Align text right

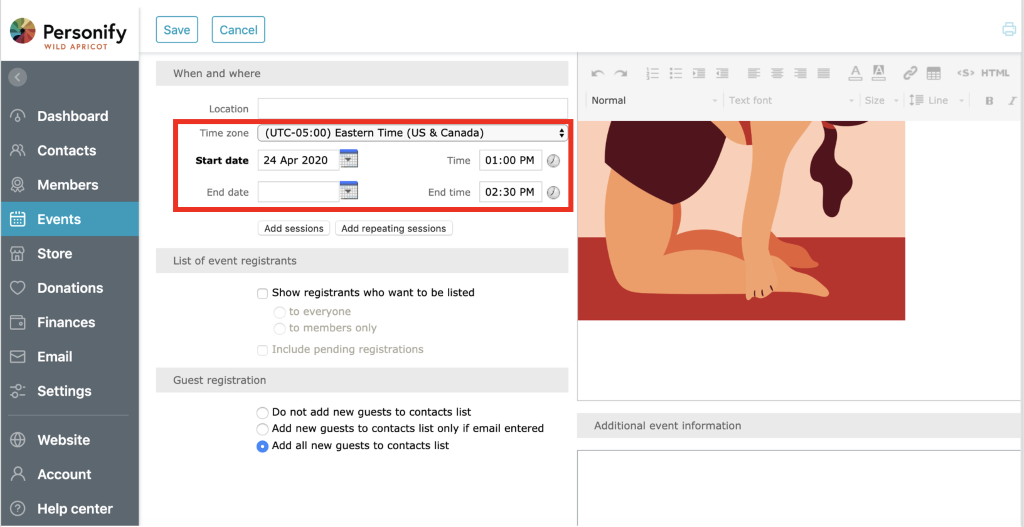[800, 74]
